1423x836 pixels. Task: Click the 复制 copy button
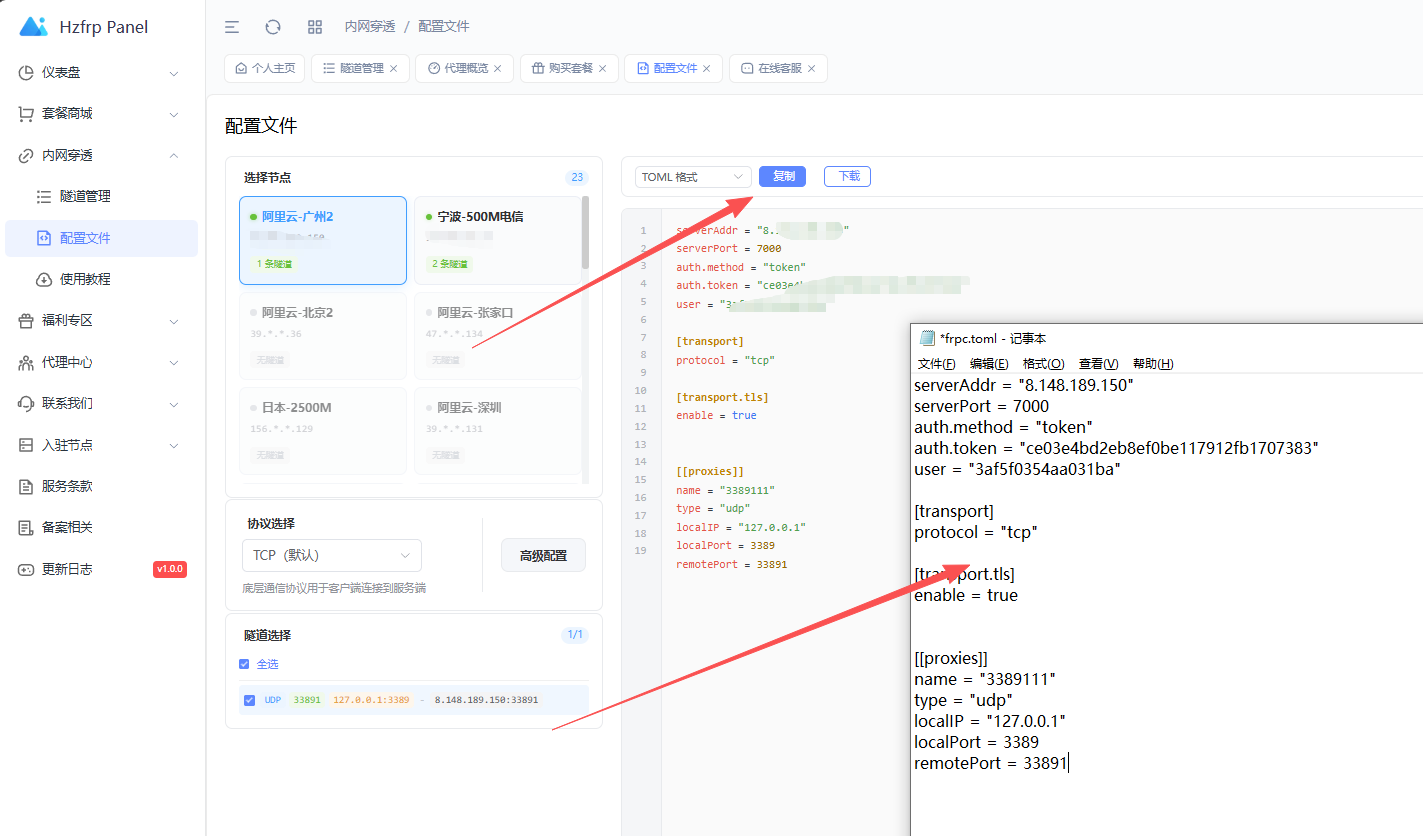[783, 176]
